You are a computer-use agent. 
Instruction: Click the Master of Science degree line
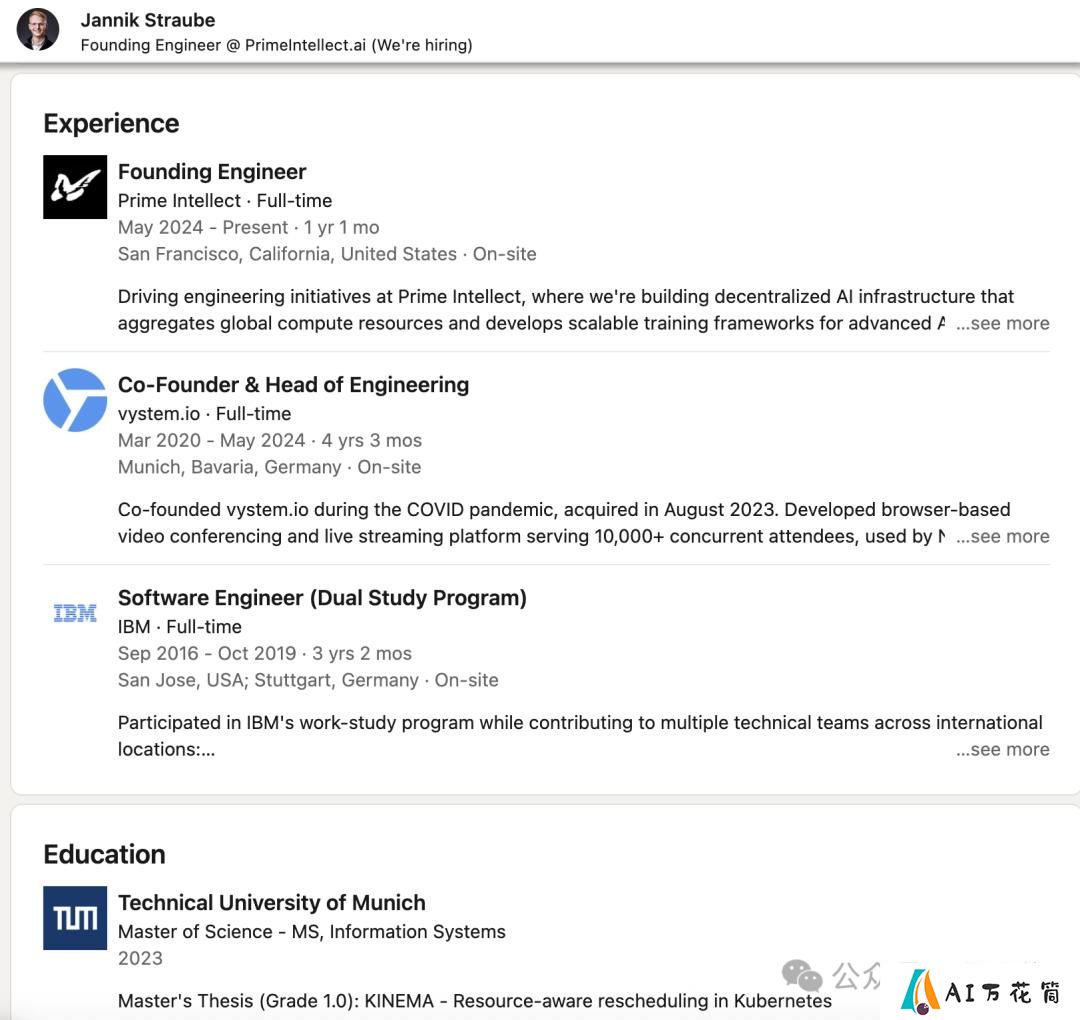pos(312,931)
